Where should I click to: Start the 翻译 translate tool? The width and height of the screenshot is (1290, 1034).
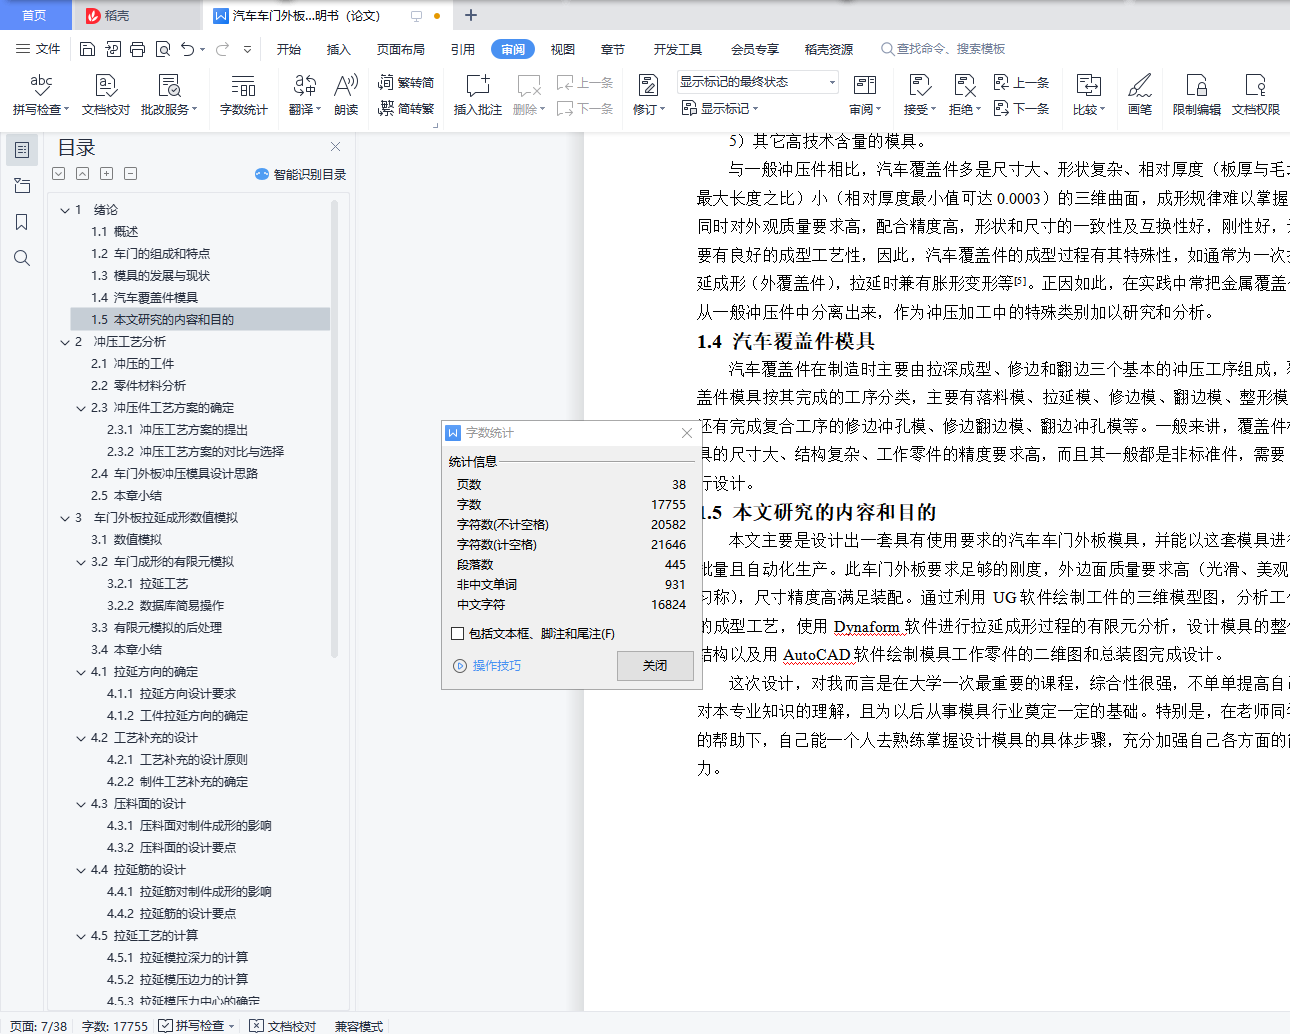[x=304, y=95]
